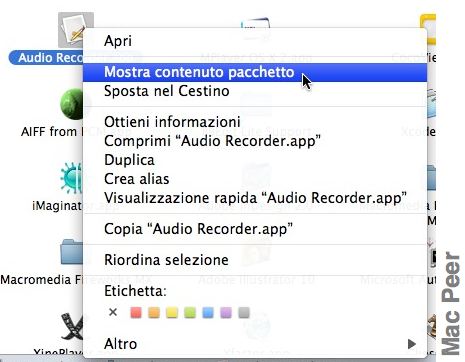This screenshot has width=465, height=362.
Task: Choose Visualizzazione rapida "Audio Recorder.app"
Action: (x=255, y=198)
